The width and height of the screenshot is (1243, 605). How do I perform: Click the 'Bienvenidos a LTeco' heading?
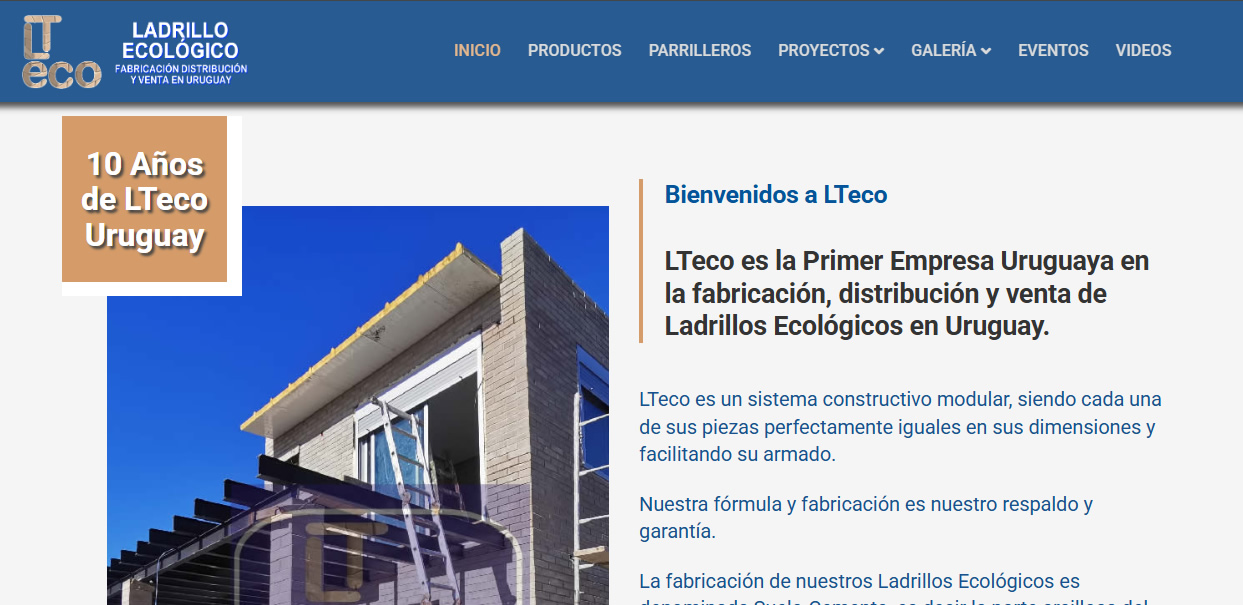[x=776, y=195]
